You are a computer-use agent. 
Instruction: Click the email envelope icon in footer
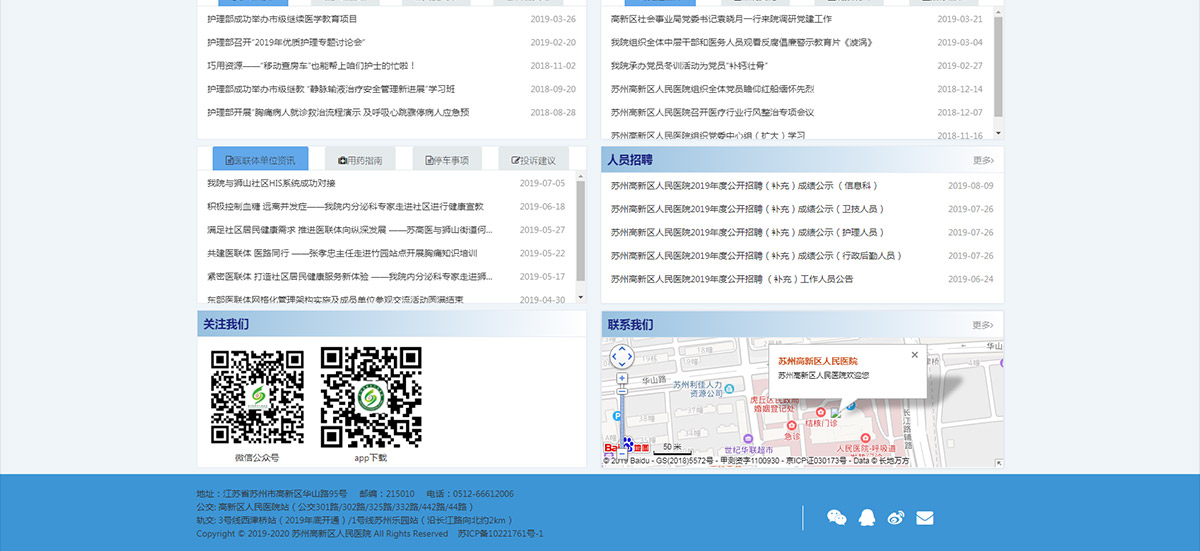(925, 518)
